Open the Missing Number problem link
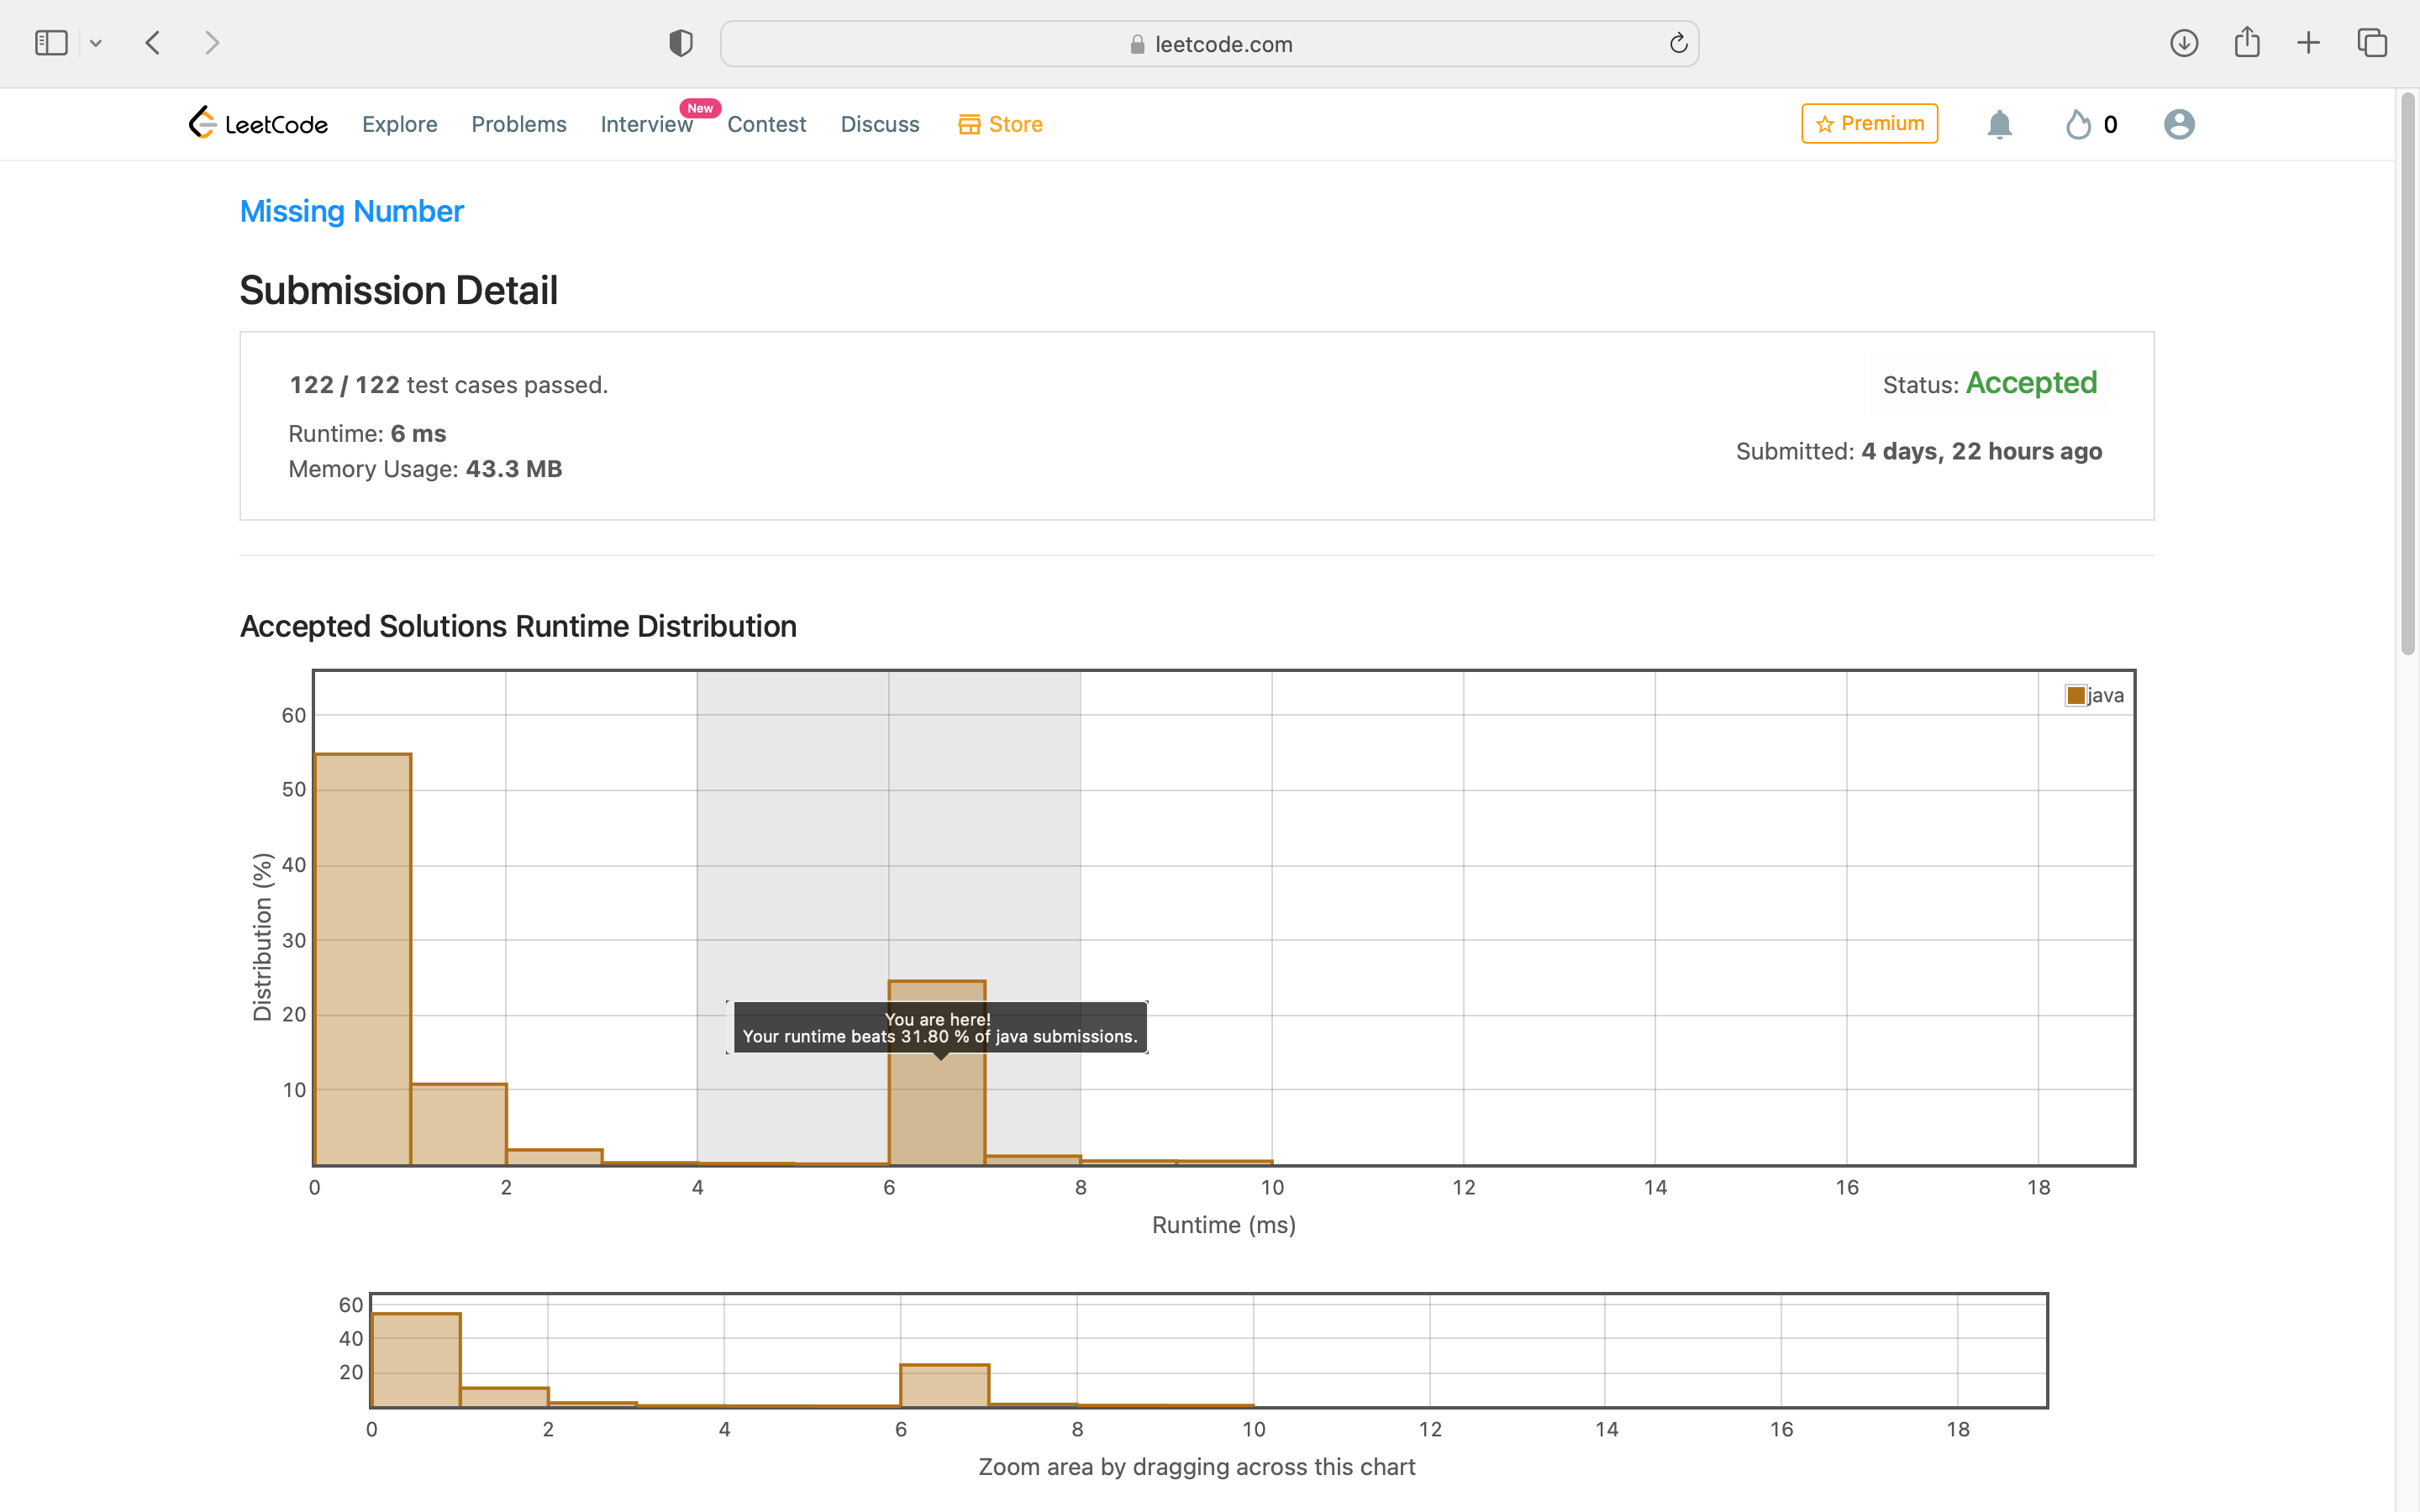This screenshot has width=2420, height=1512. coord(351,211)
